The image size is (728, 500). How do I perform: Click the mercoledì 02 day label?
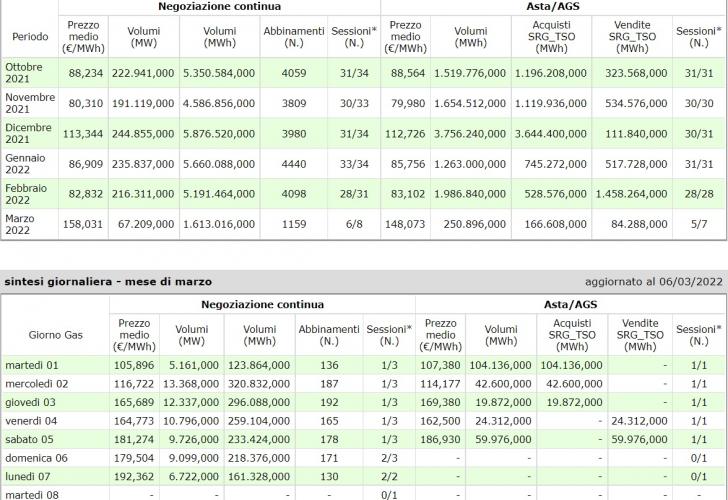point(37,383)
